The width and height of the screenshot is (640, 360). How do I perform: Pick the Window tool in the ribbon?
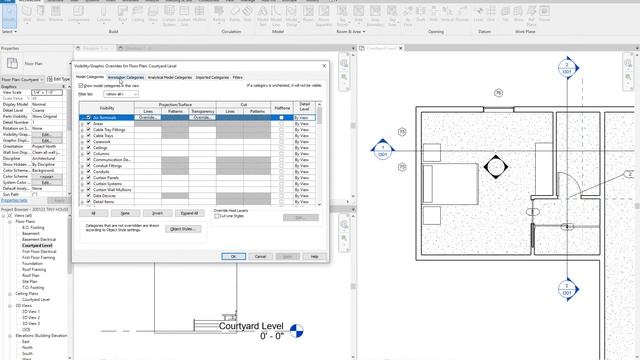click(x=56, y=14)
